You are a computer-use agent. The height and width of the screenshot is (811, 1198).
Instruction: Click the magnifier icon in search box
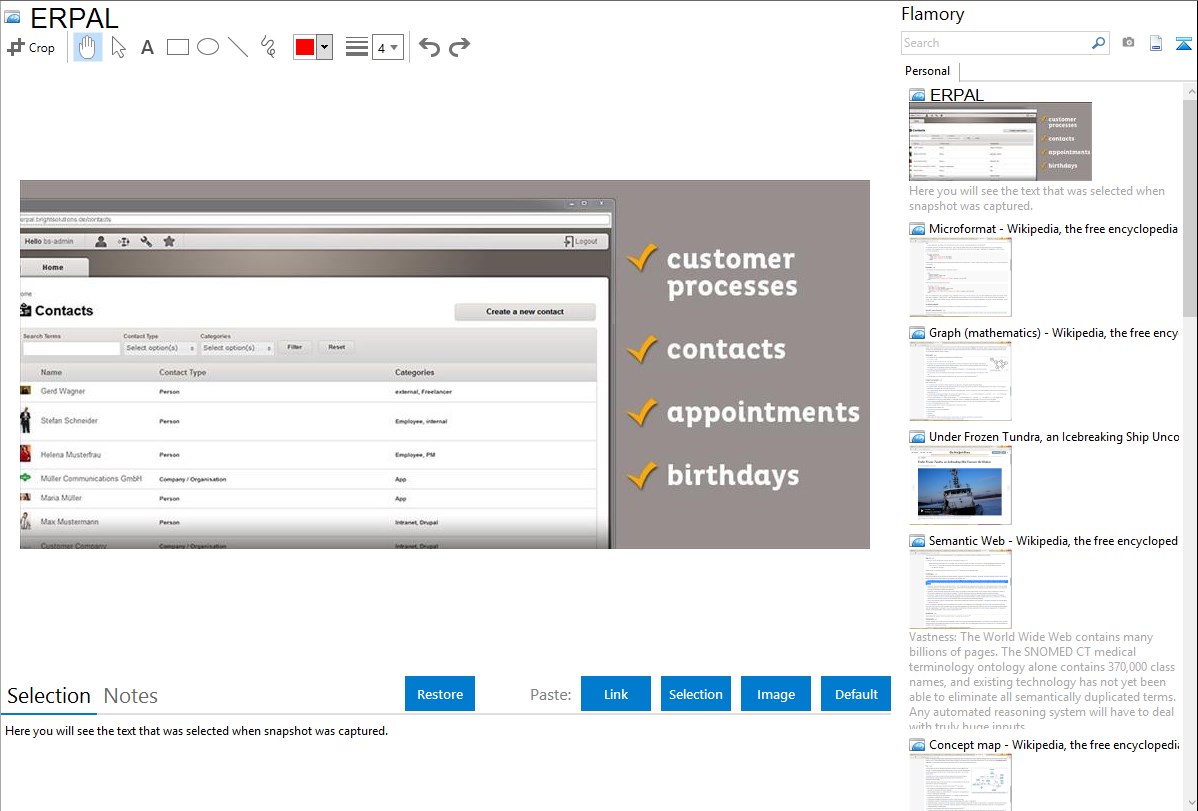(x=1098, y=43)
